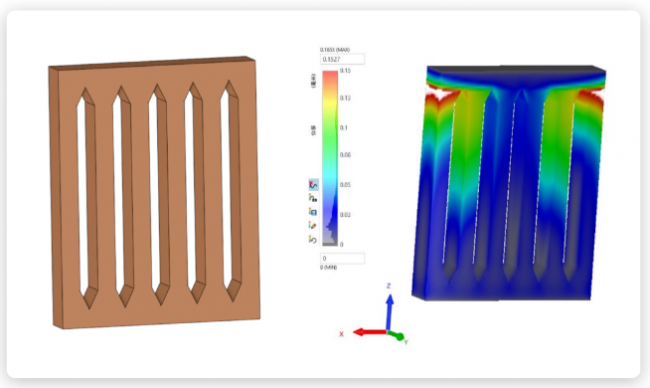Click the simulation result's dark top face
This screenshot has height=388, width=650.
tap(516, 68)
